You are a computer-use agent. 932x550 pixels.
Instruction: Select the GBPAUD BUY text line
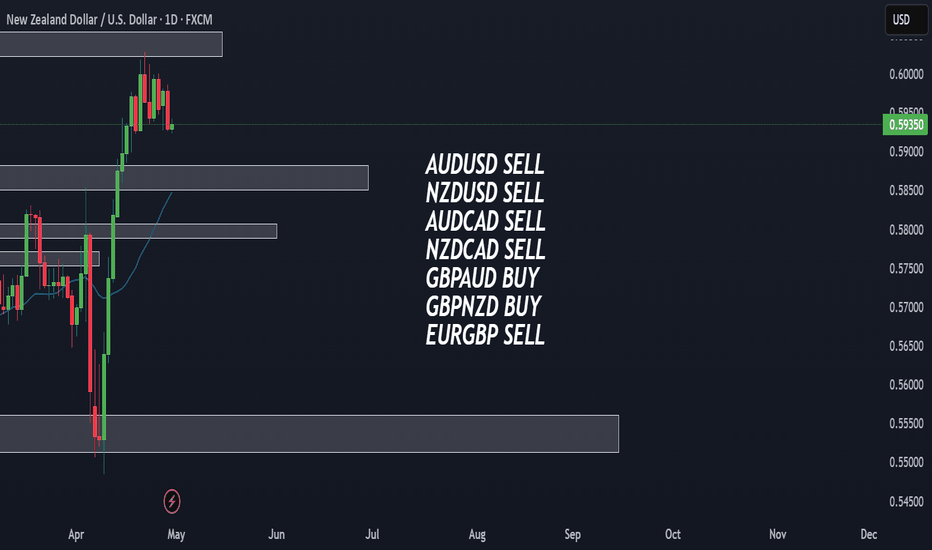(482, 278)
